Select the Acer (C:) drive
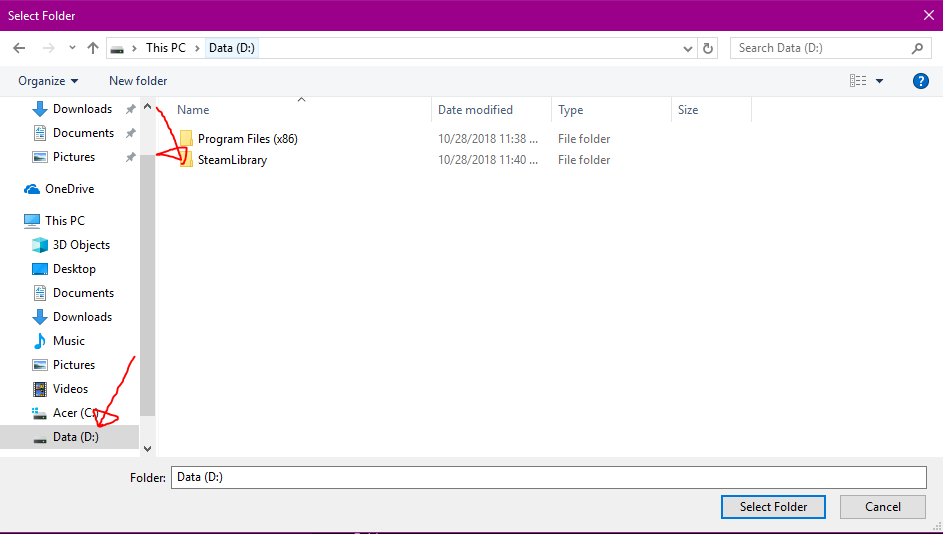 point(65,413)
